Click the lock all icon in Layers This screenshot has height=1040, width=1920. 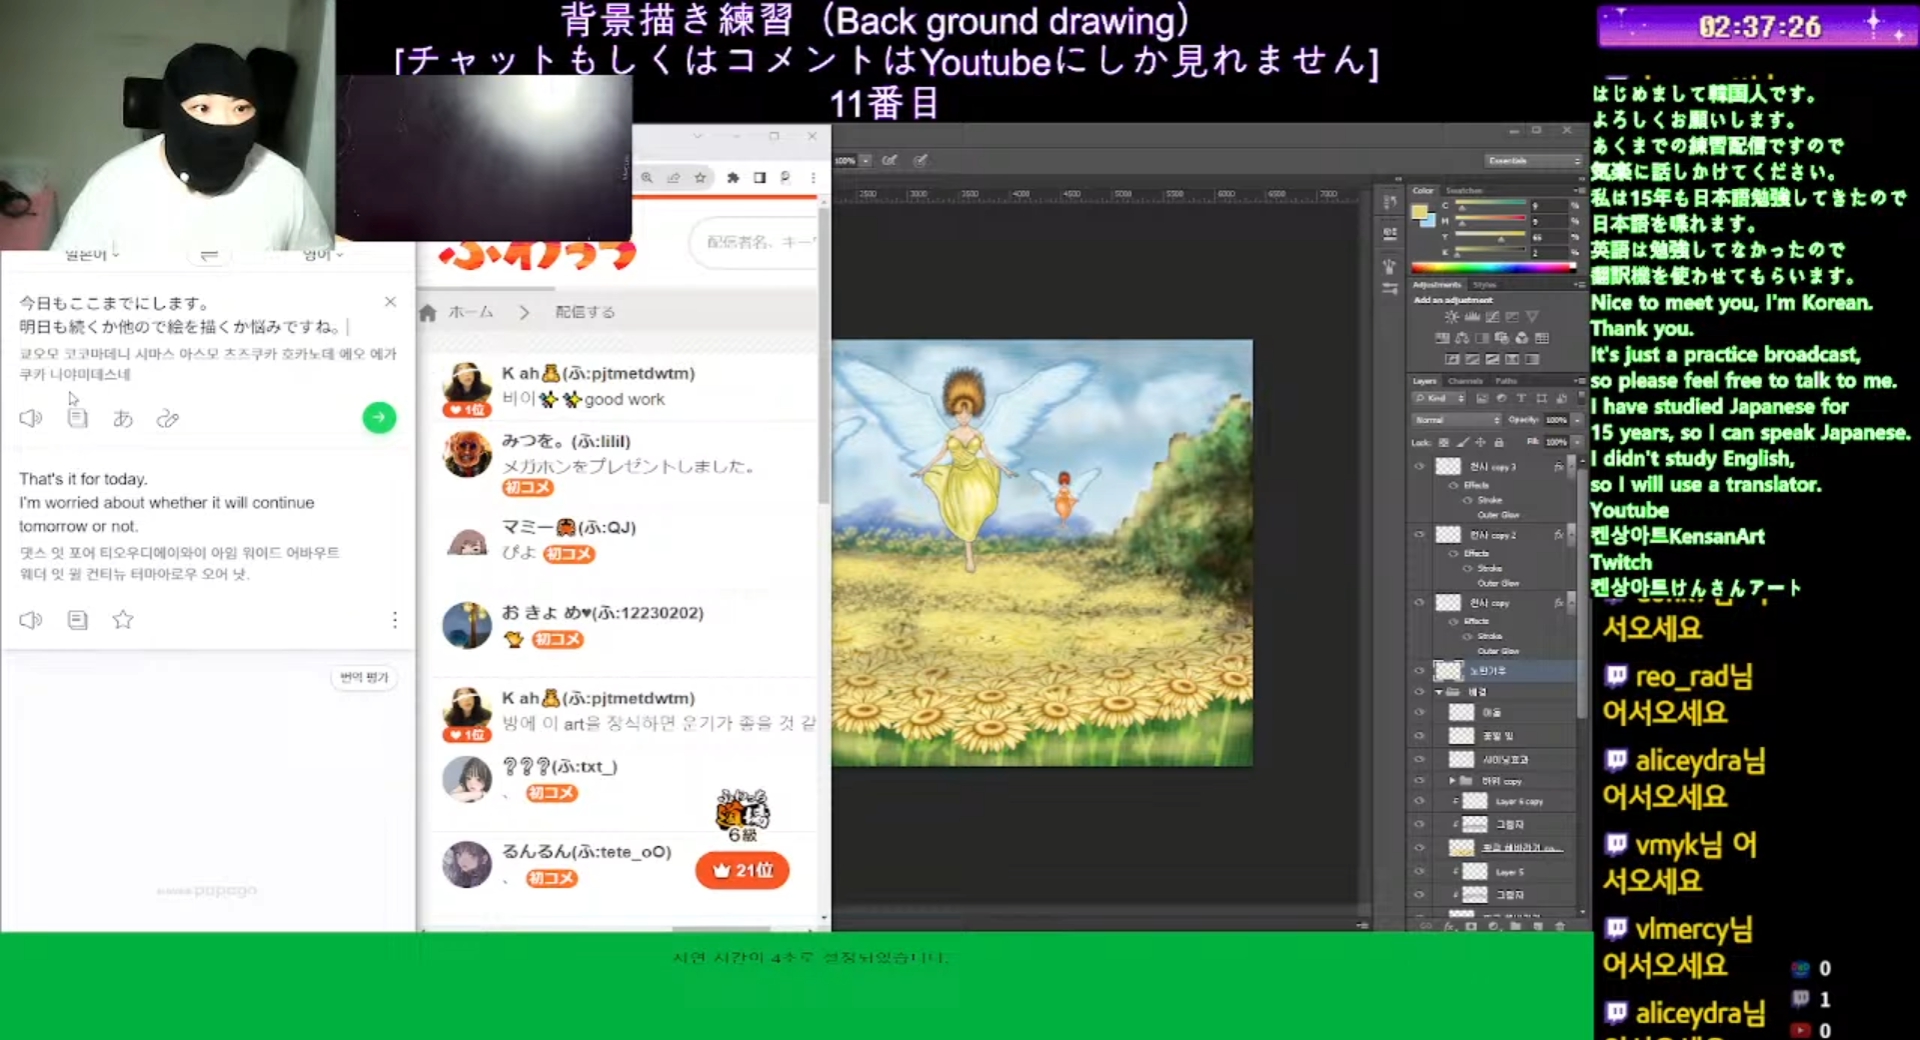tap(1498, 442)
